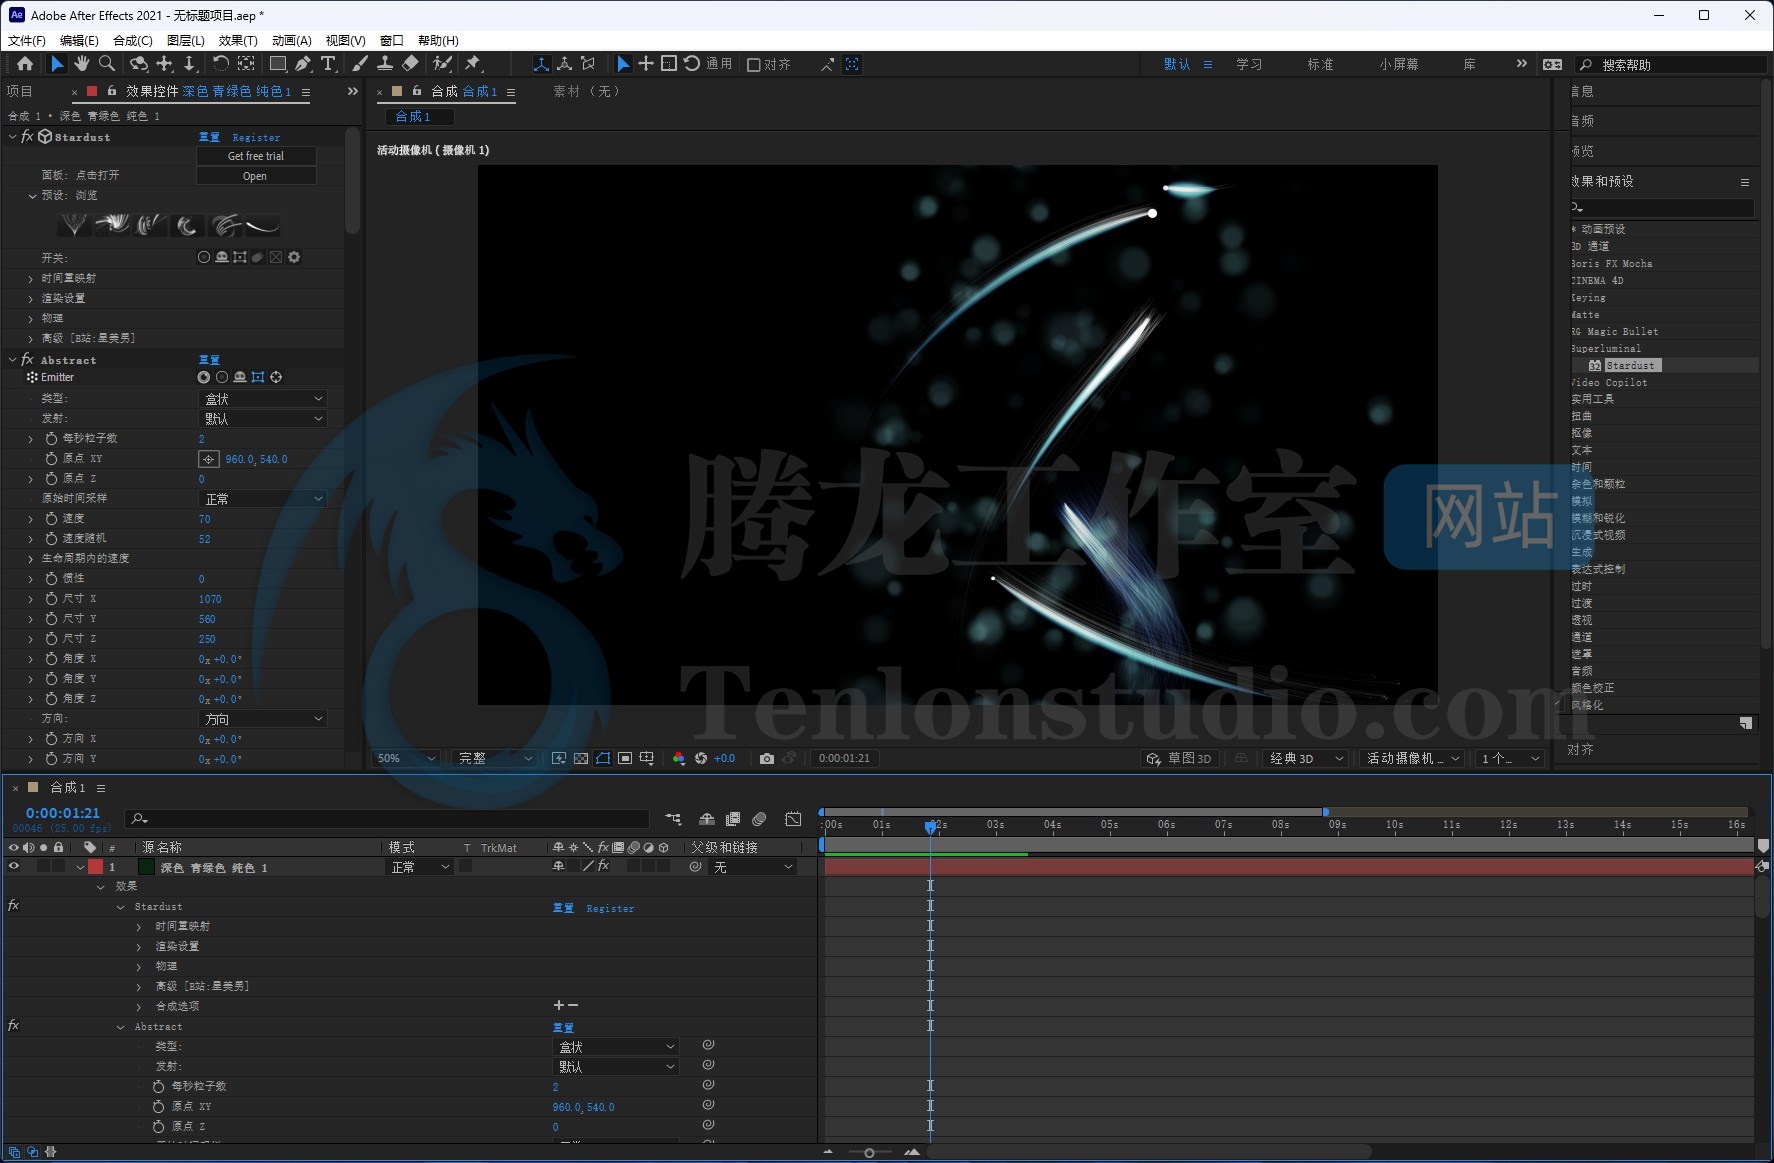Click the snapshot camera icon in viewer
This screenshot has width=1774, height=1163.
pyautogui.click(x=767, y=758)
